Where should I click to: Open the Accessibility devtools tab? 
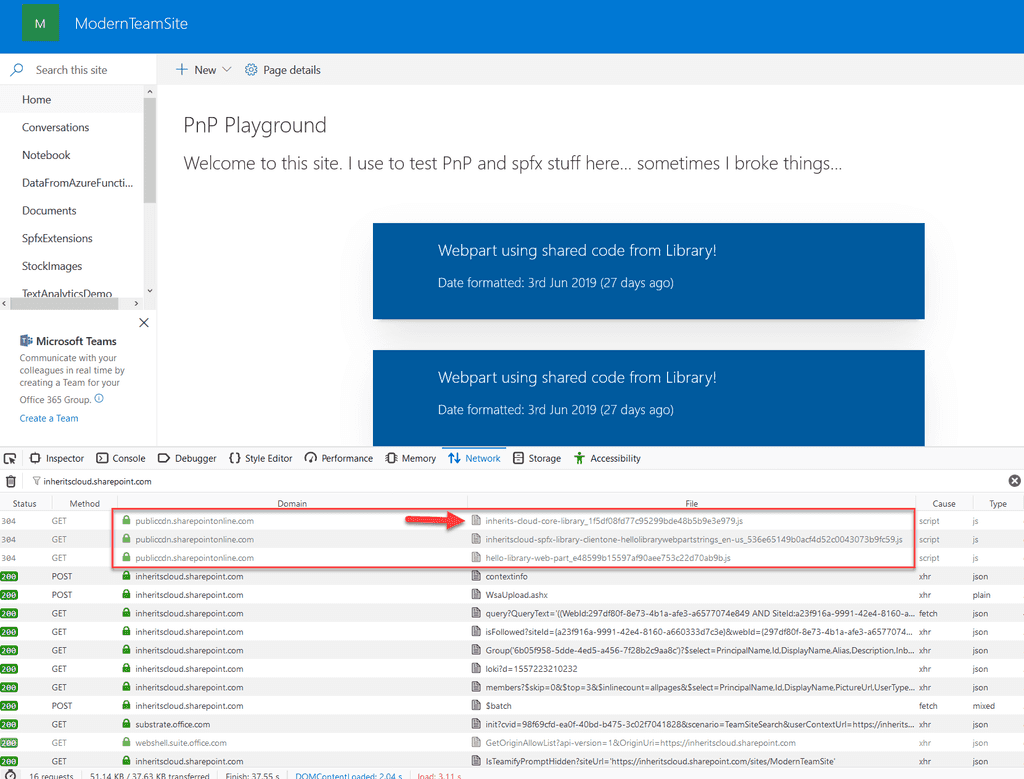pyautogui.click(x=607, y=458)
